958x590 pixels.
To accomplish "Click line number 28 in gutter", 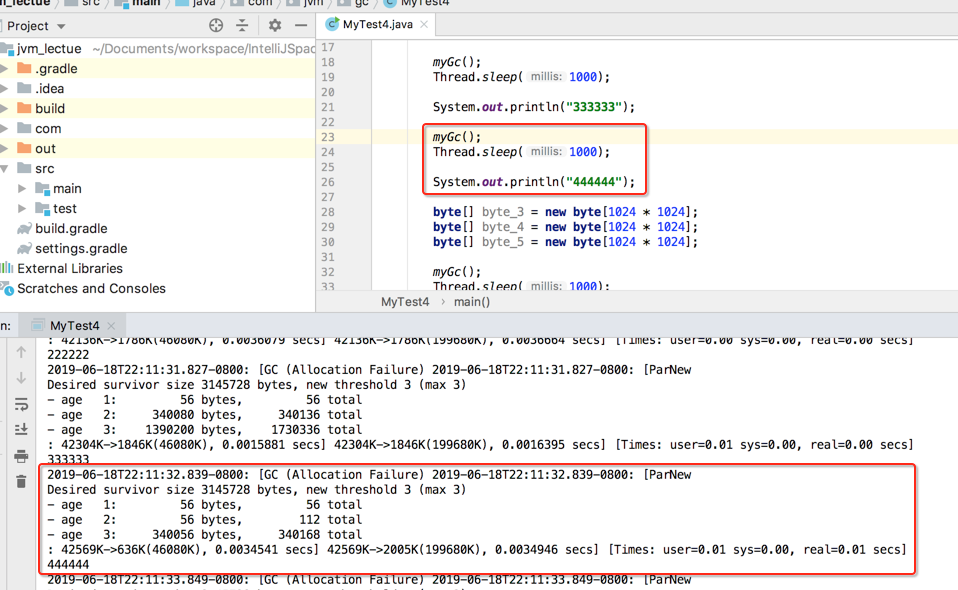I will pyautogui.click(x=328, y=212).
